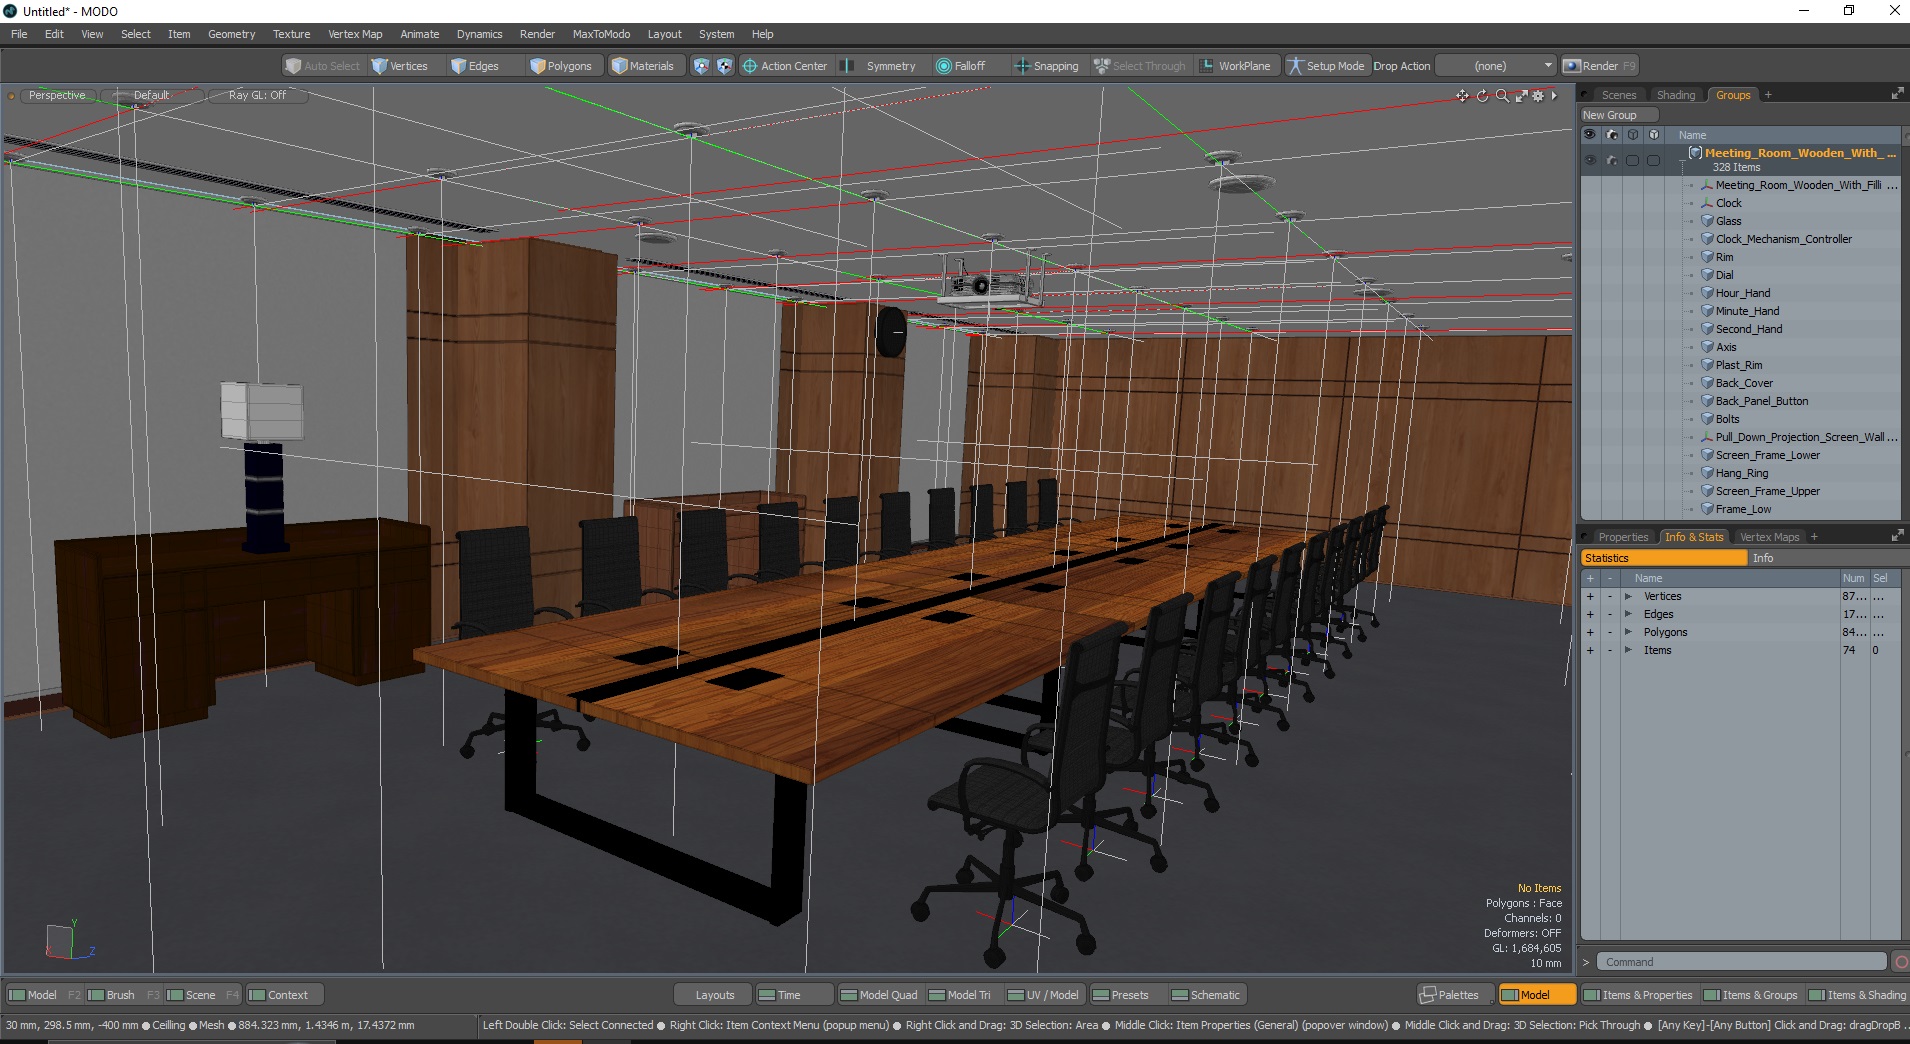Click the locator icon of the Clock item
1910x1044 pixels.
click(1708, 203)
